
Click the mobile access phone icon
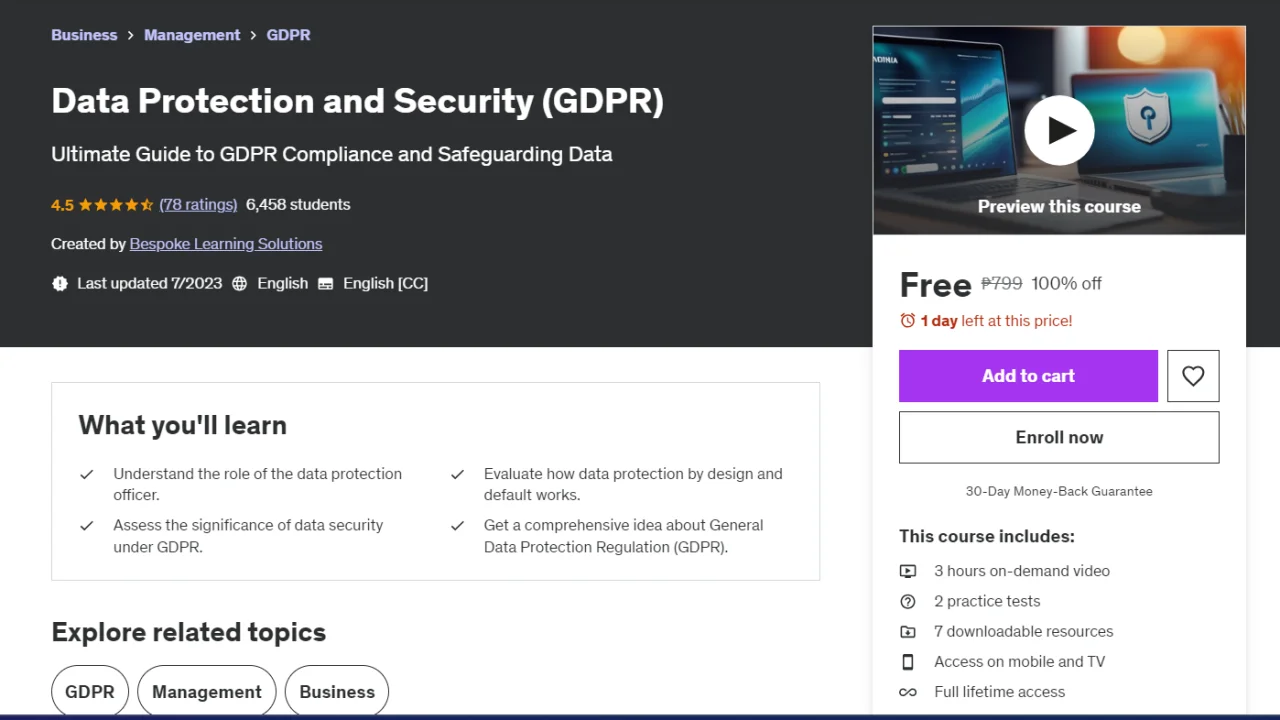[x=907, y=661]
